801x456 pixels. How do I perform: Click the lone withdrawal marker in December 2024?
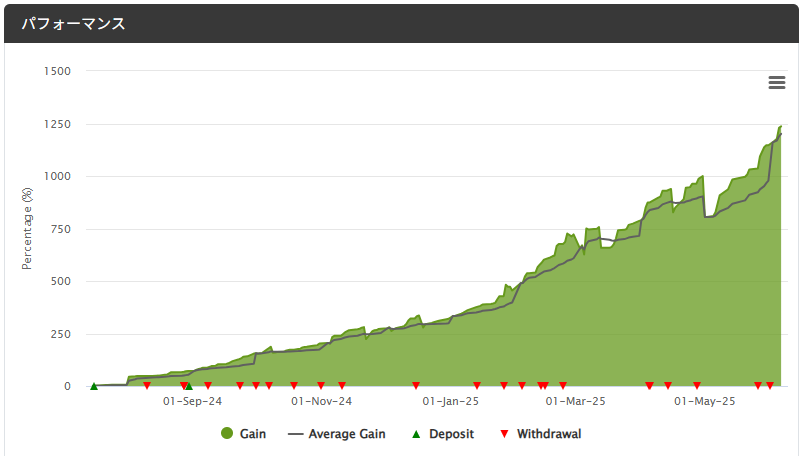tap(416, 386)
